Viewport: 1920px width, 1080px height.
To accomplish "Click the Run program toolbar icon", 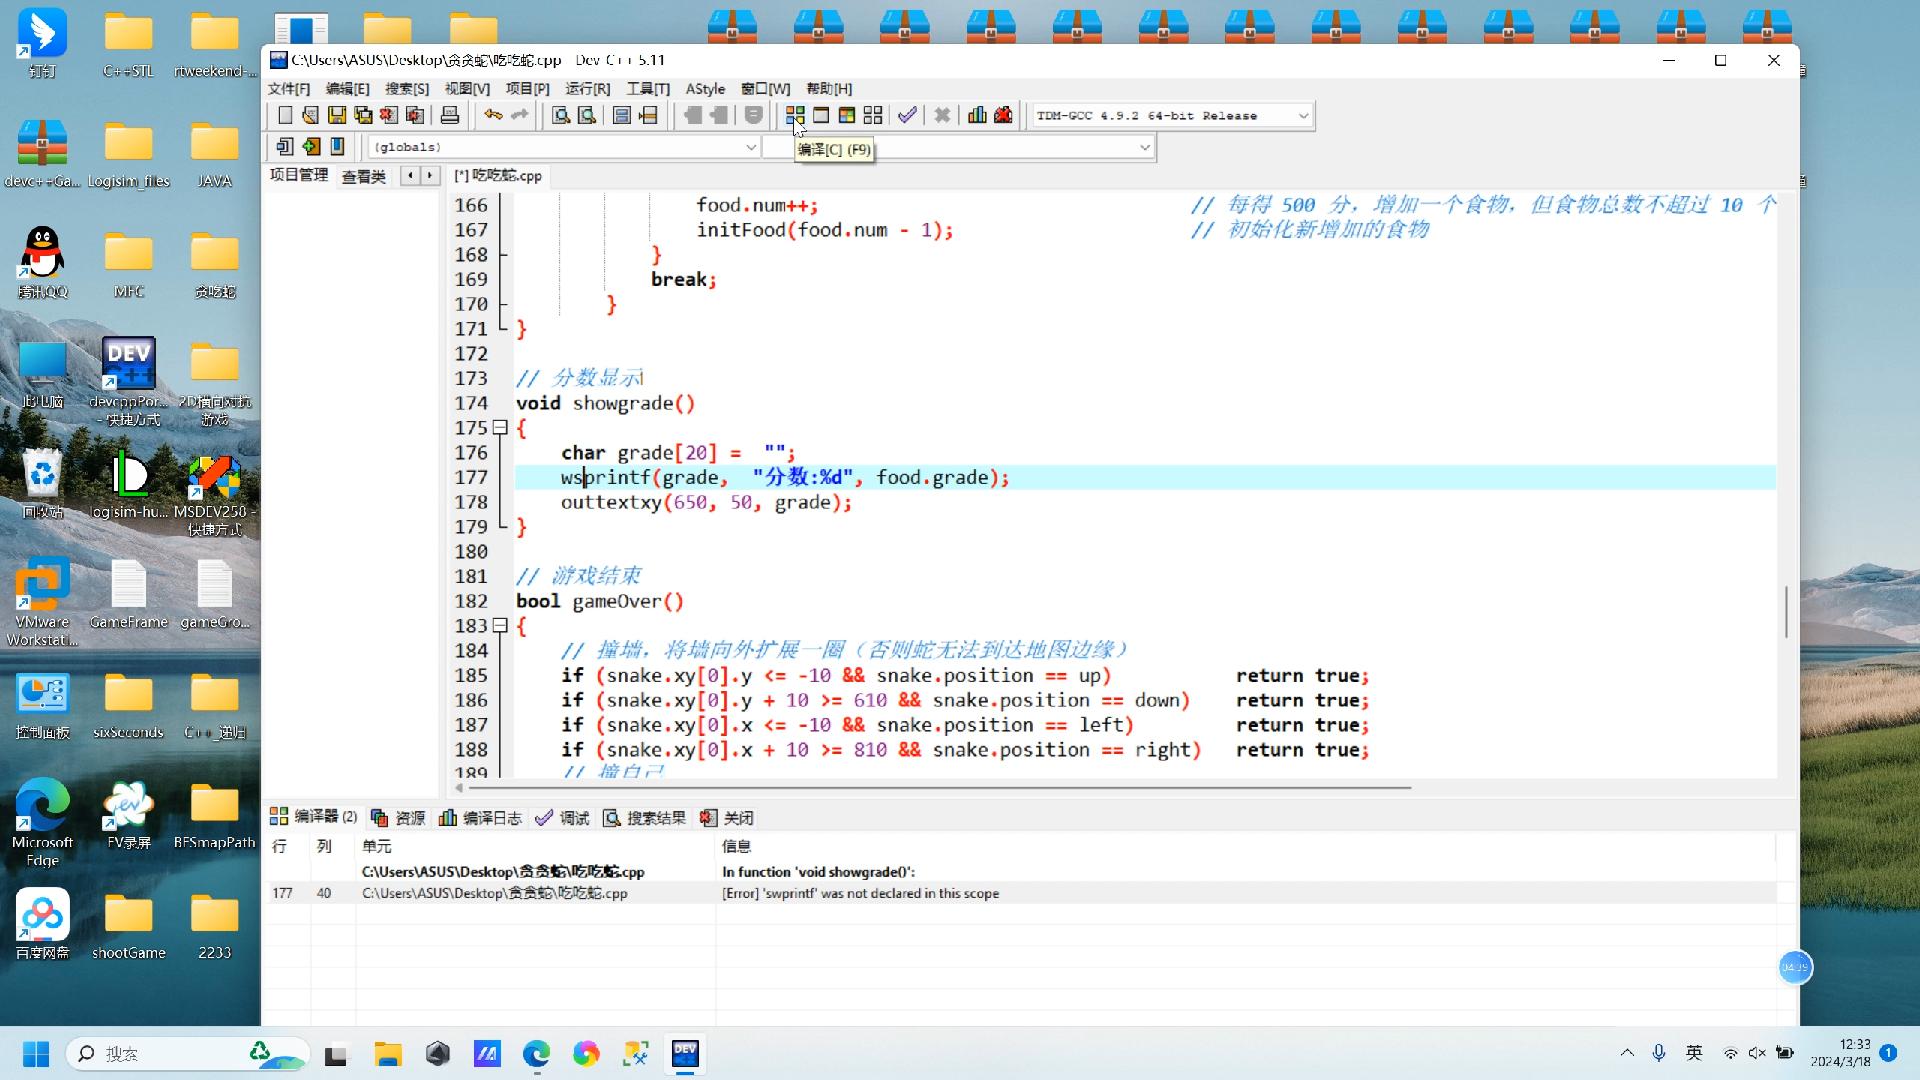I will click(821, 116).
